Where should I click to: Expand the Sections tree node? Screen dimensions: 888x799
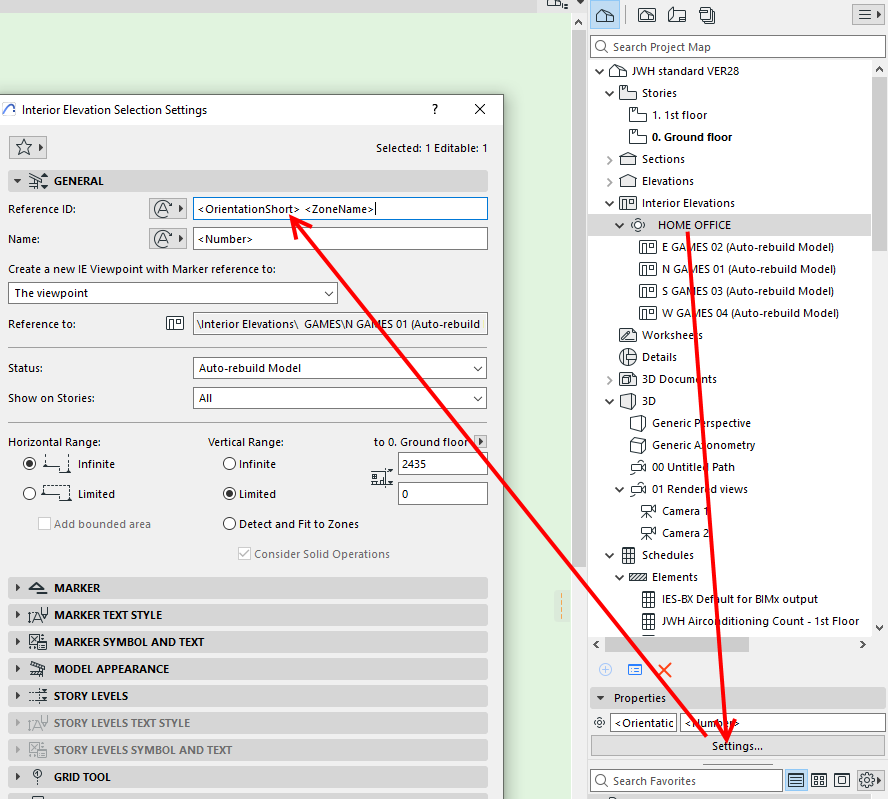point(609,160)
